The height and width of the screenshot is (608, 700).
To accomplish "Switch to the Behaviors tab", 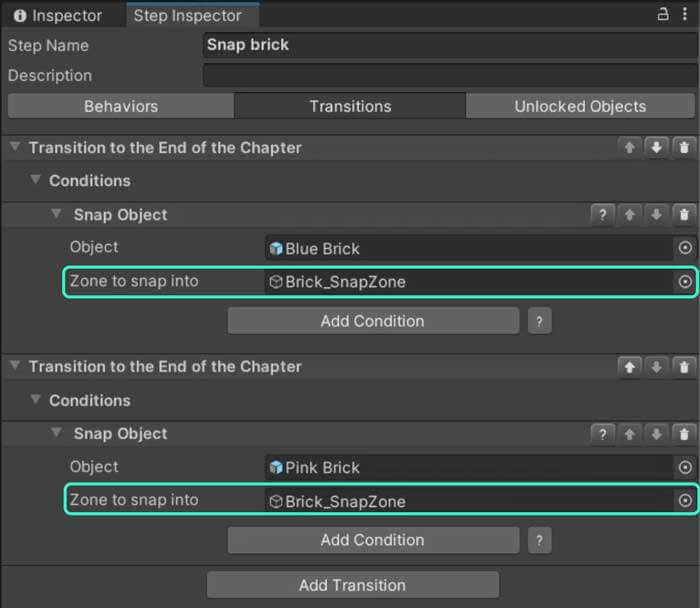I will pos(121,106).
